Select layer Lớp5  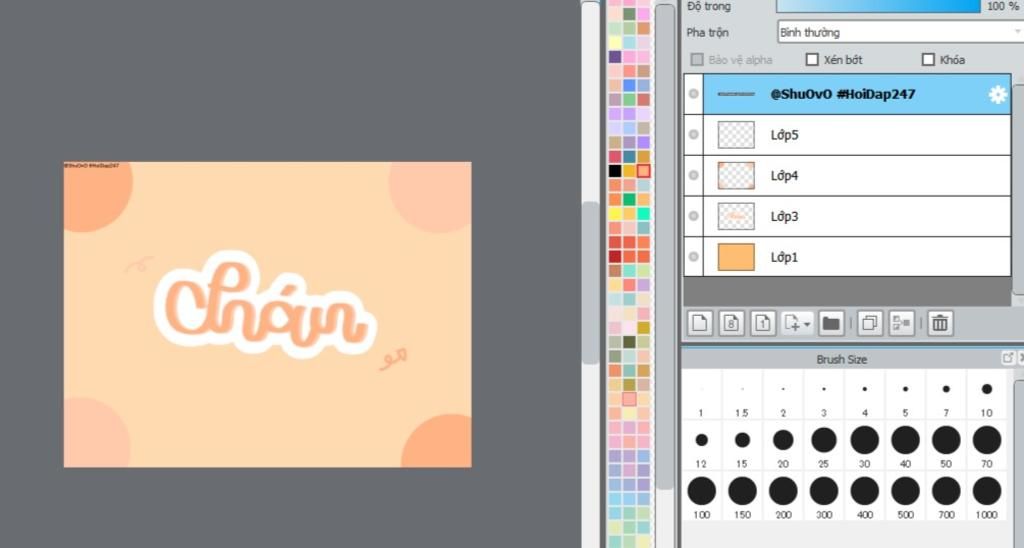(x=857, y=135)
